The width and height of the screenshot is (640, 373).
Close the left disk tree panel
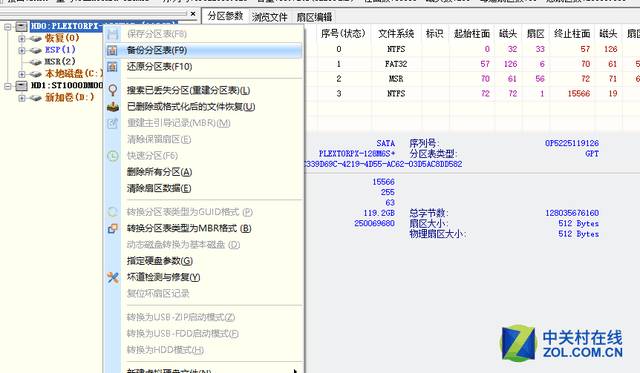193,14
